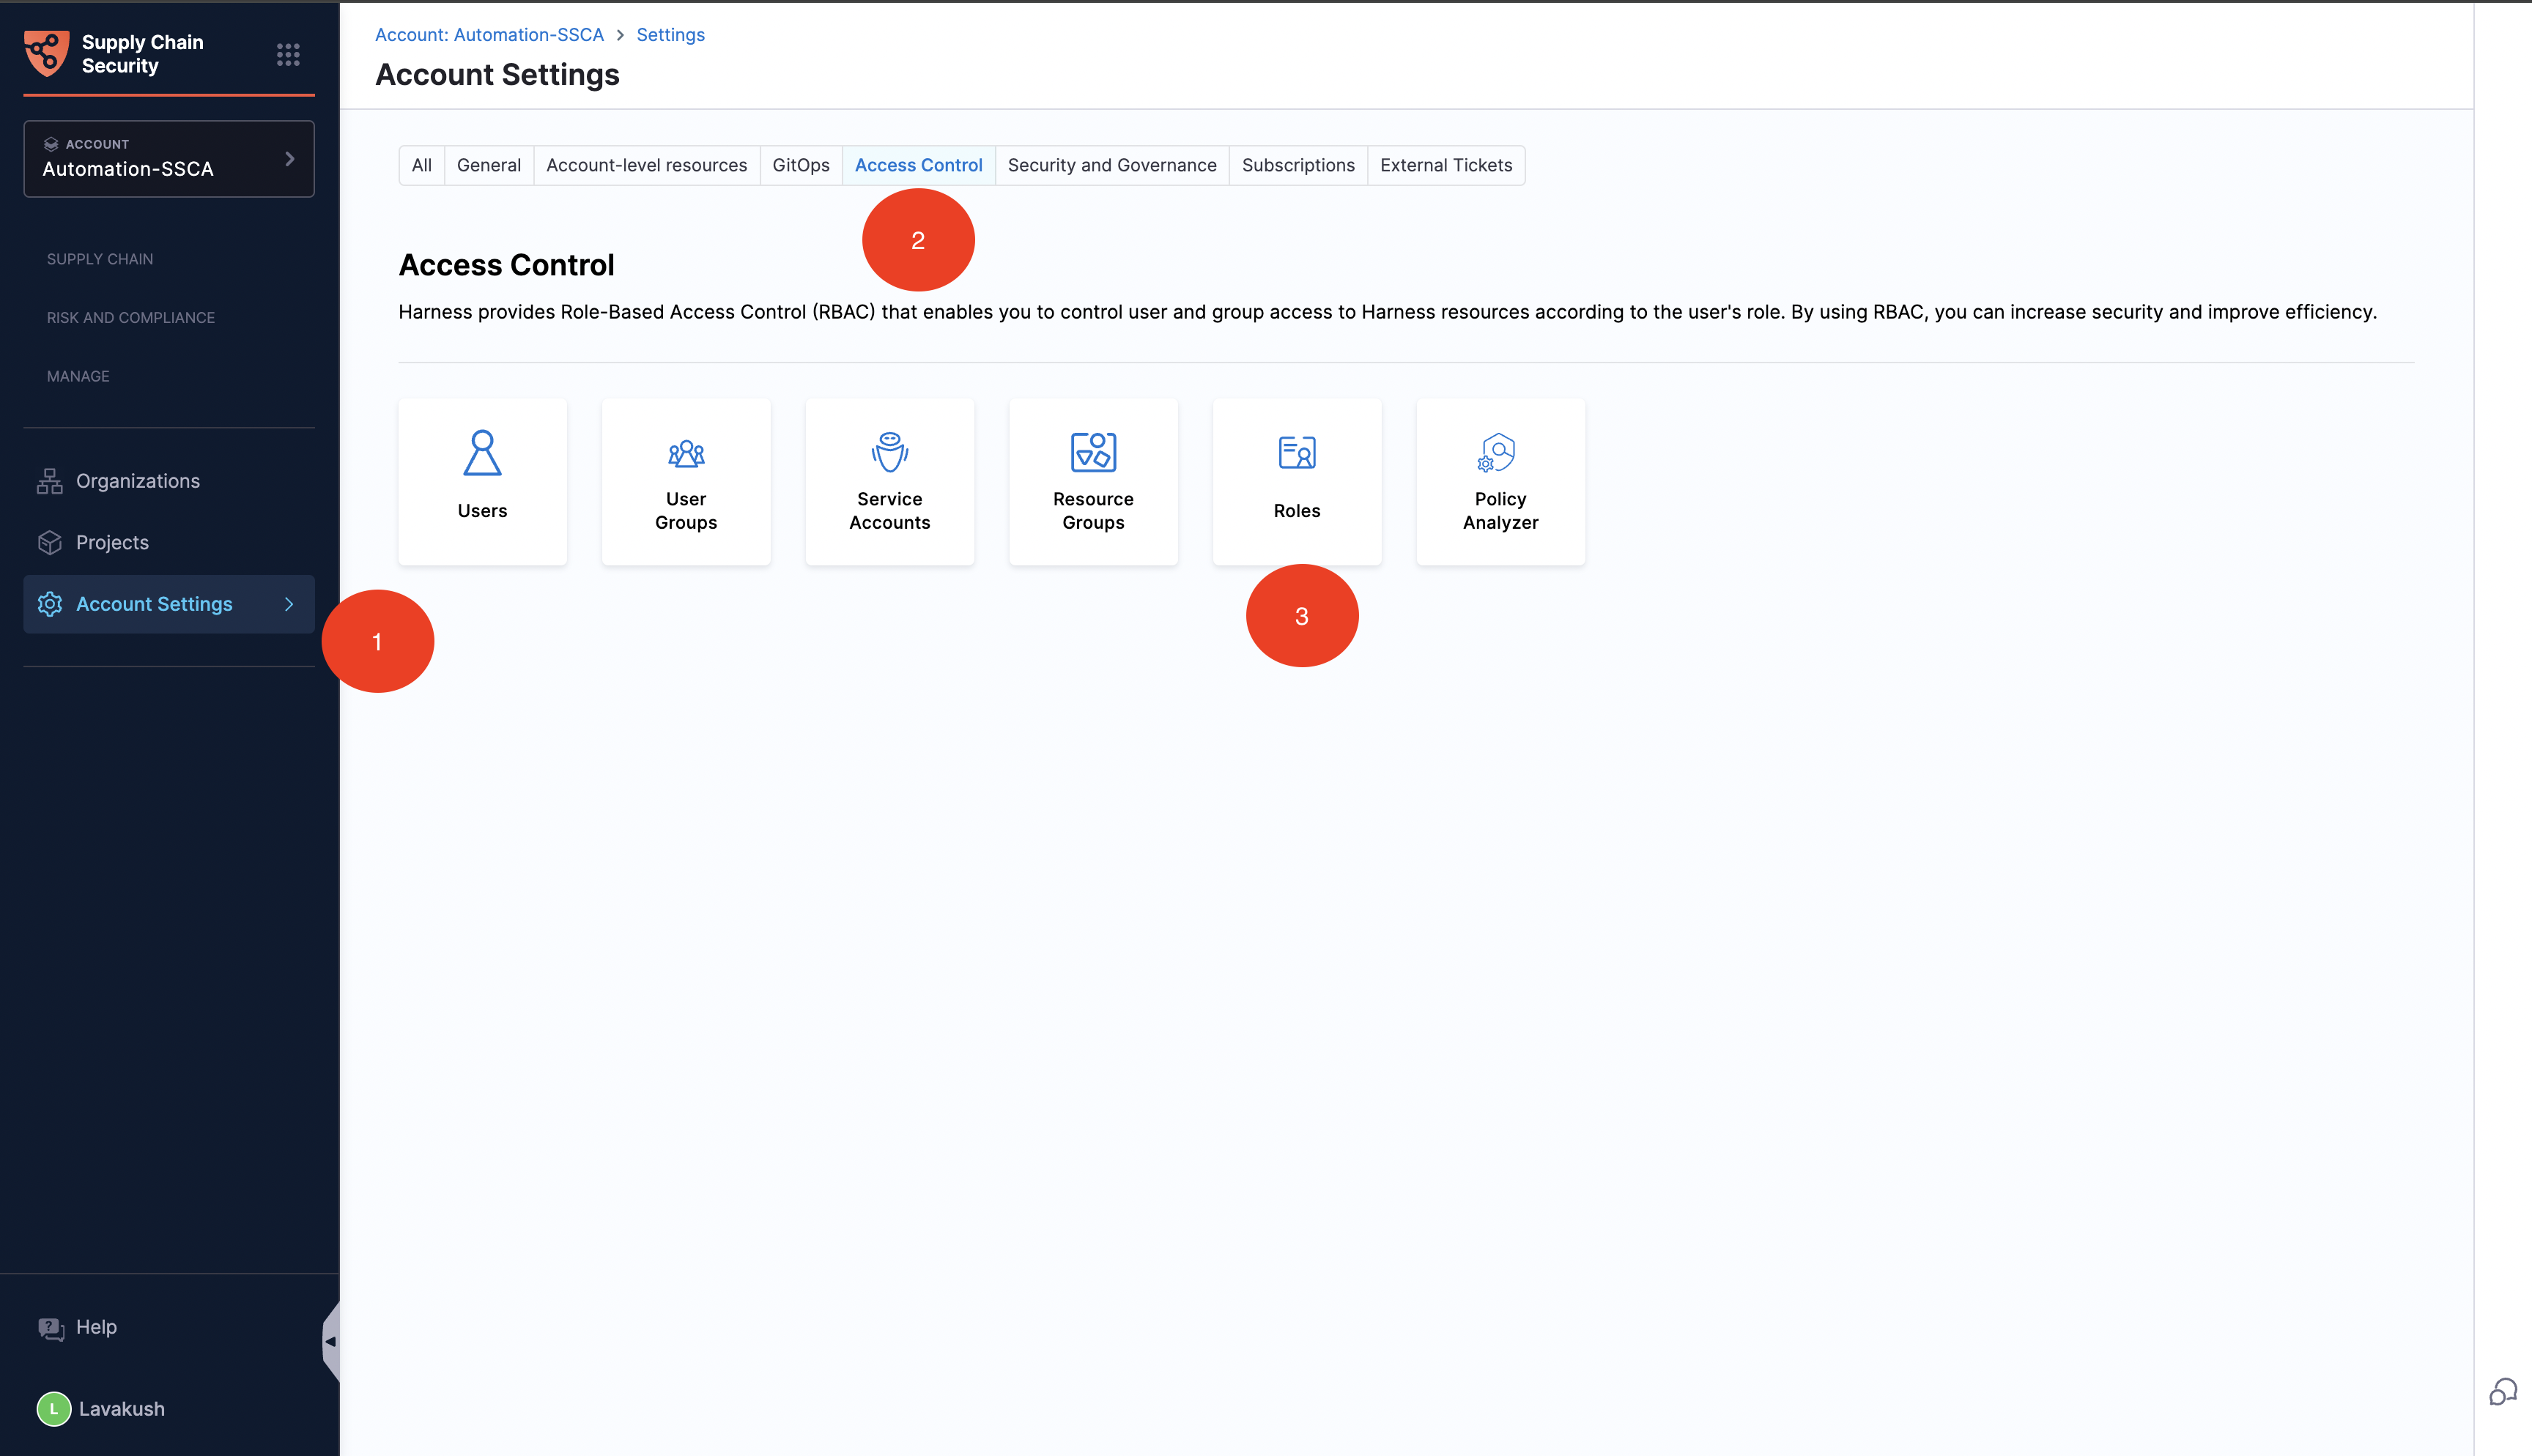The width and height of the screenshot is (2532, 1456).
Task: Open the module switcher grid icon
Action: pyautogui.click(x=288, y=54)
